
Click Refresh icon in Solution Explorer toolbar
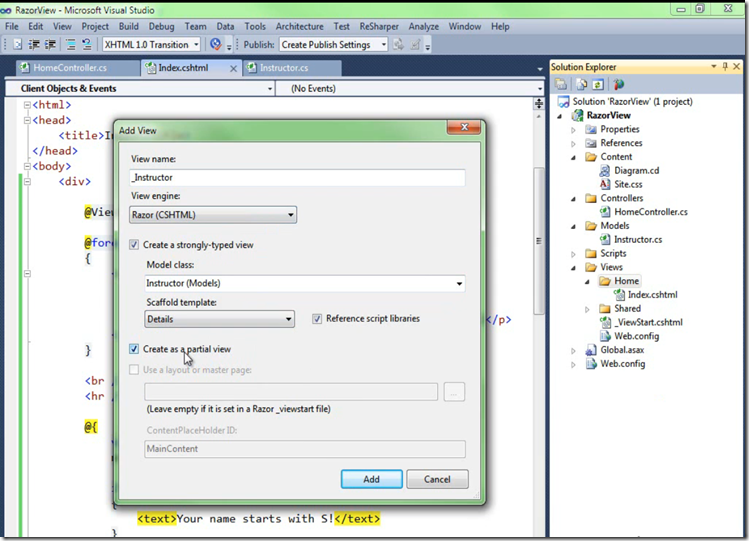[x=598, y=85]
